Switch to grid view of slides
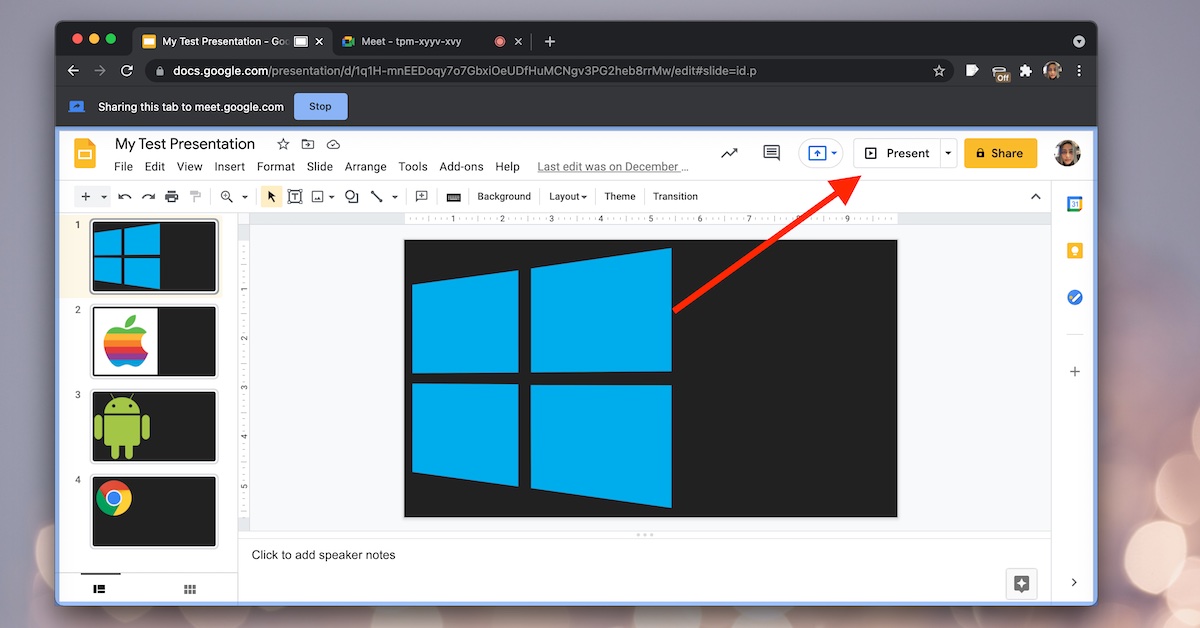The image size is (1200, 628). tap(189, 589)
